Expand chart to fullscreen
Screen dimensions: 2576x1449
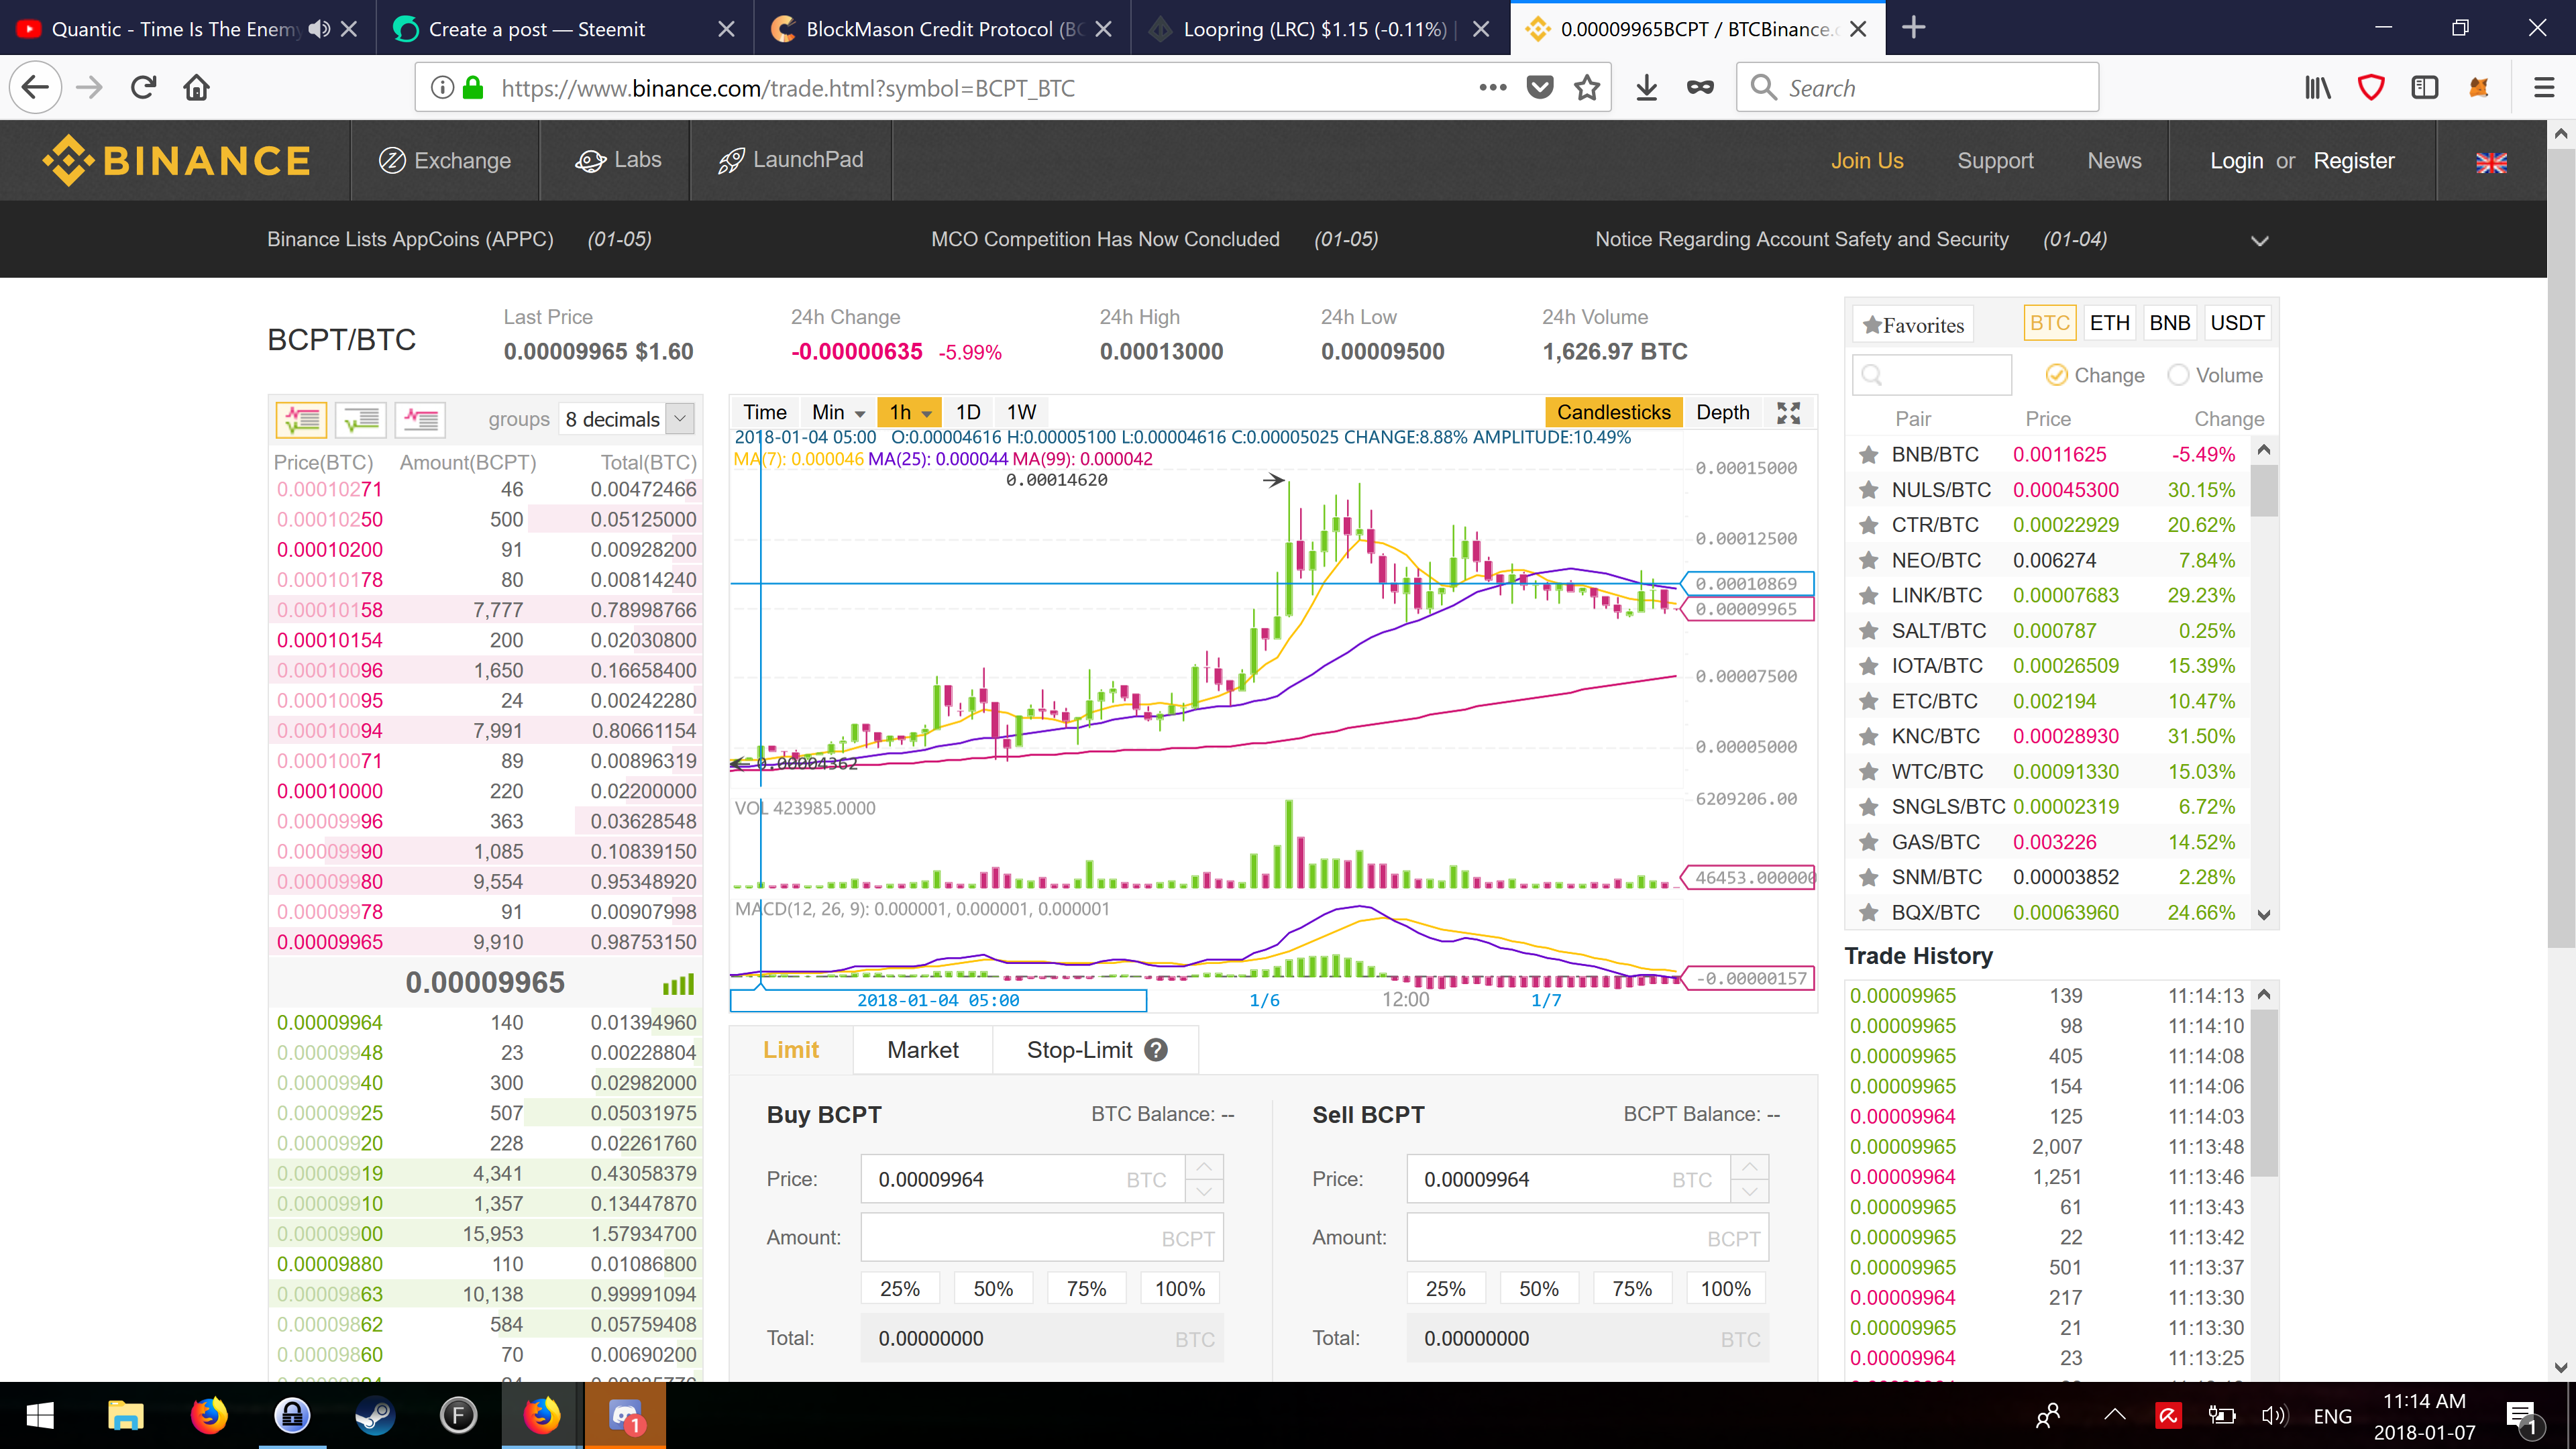tap(1788, 413)
